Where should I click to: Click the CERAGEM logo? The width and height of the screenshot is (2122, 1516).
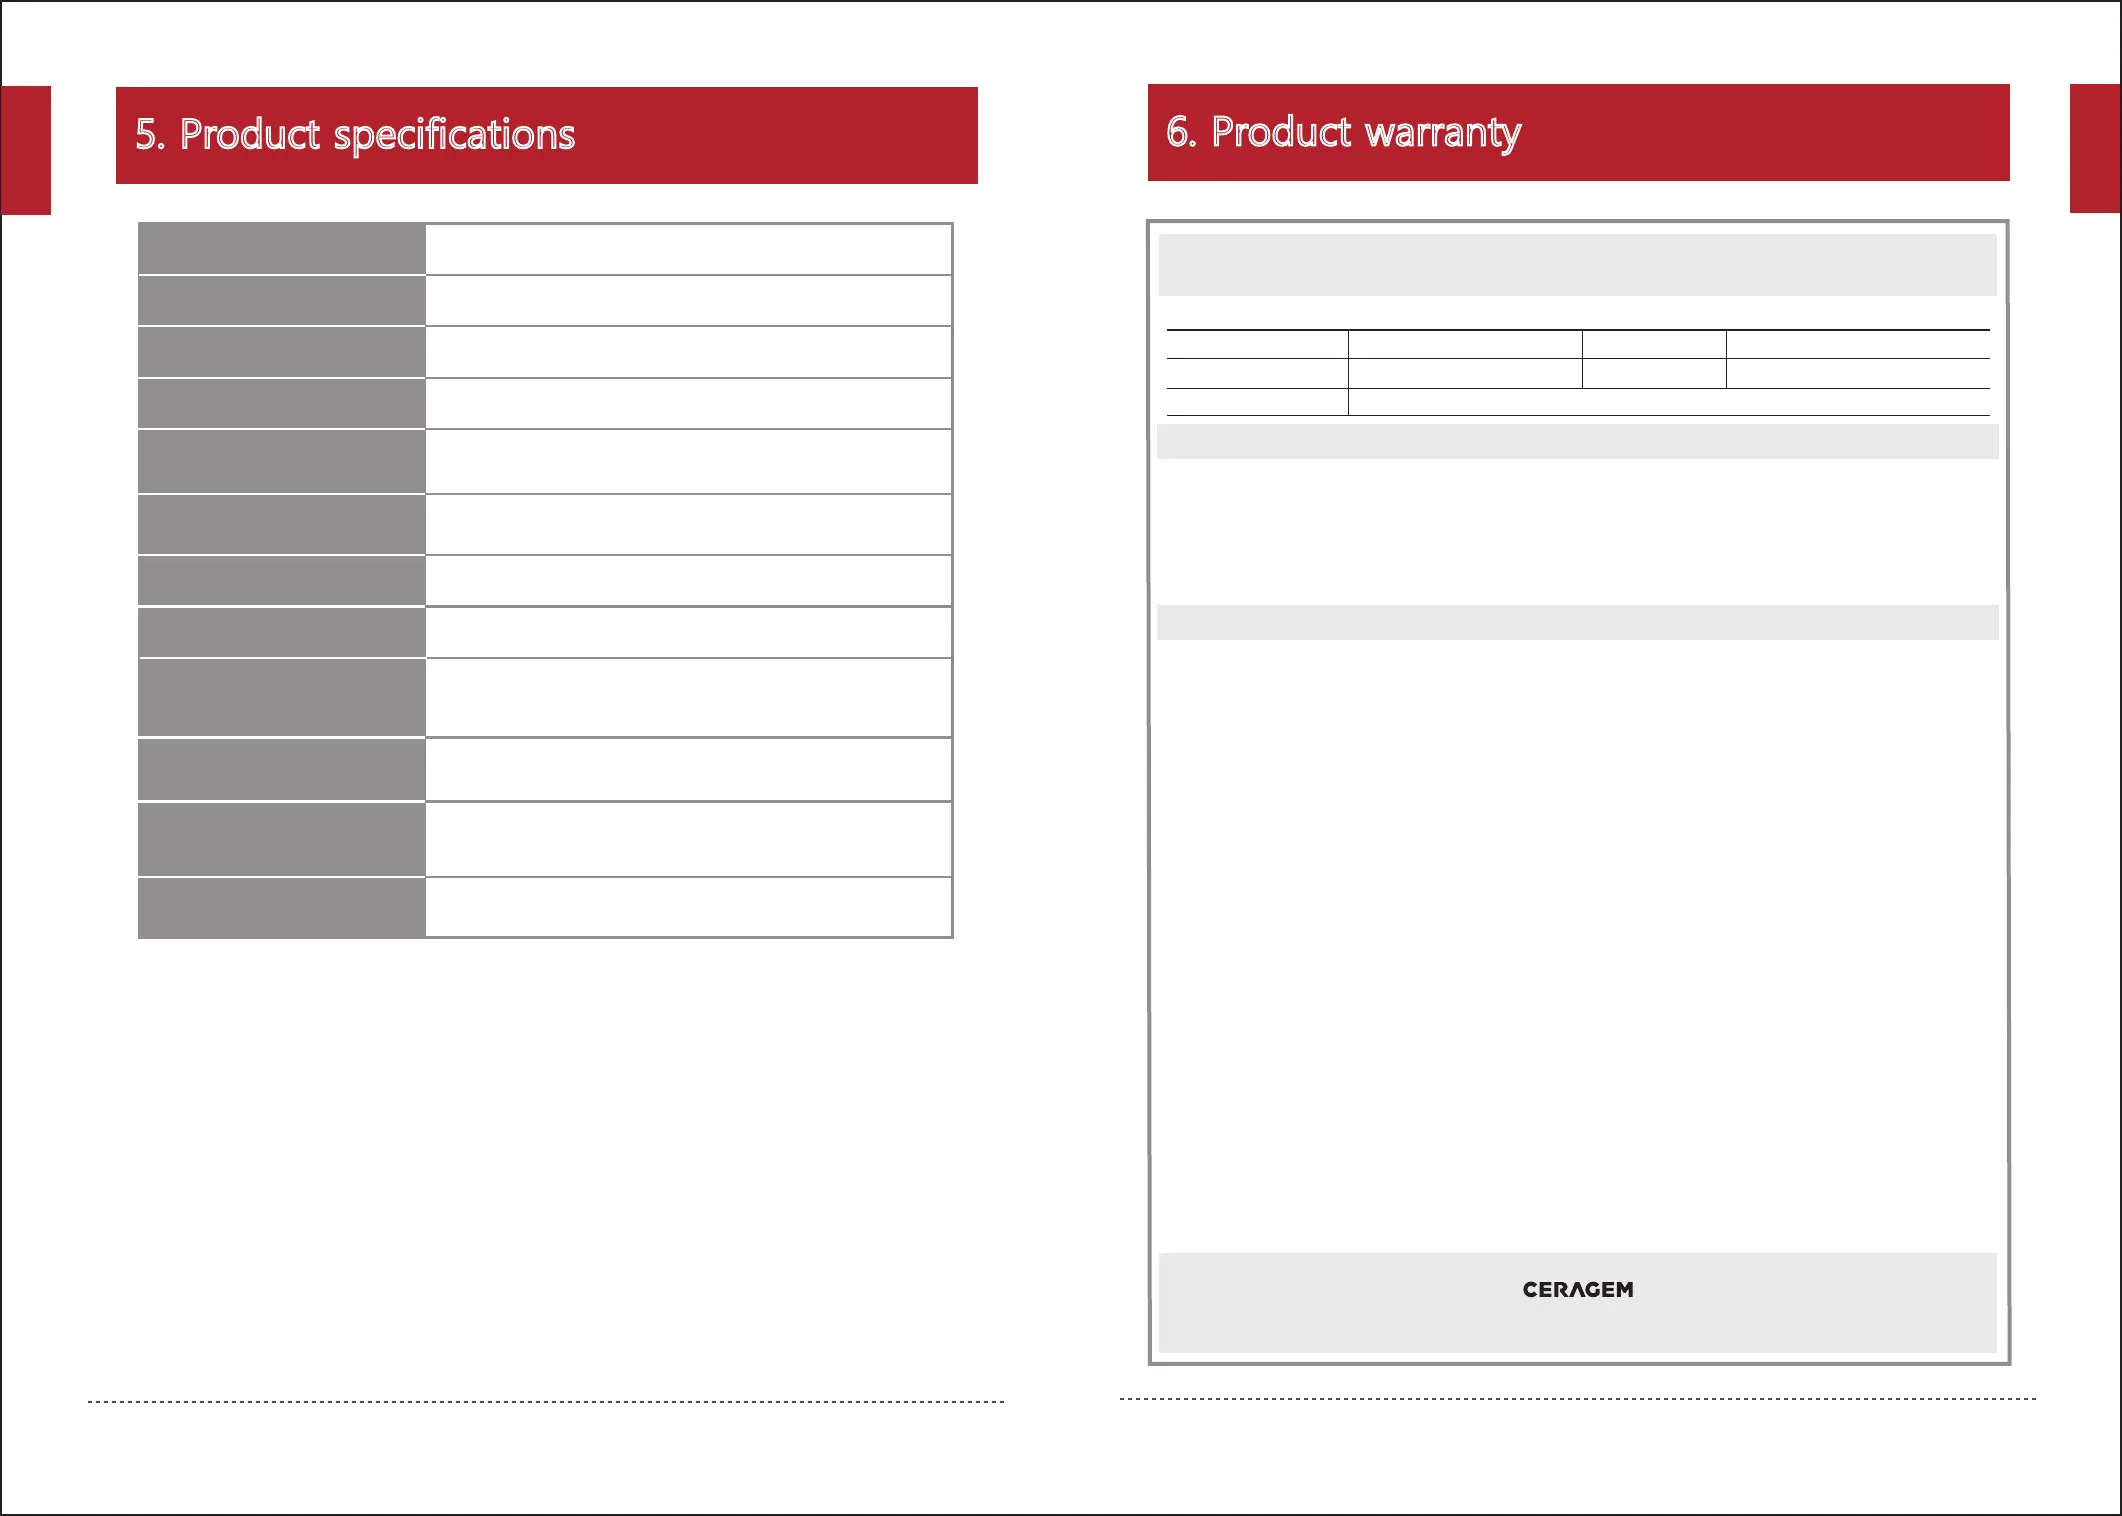click(x=1577, y=1289)
